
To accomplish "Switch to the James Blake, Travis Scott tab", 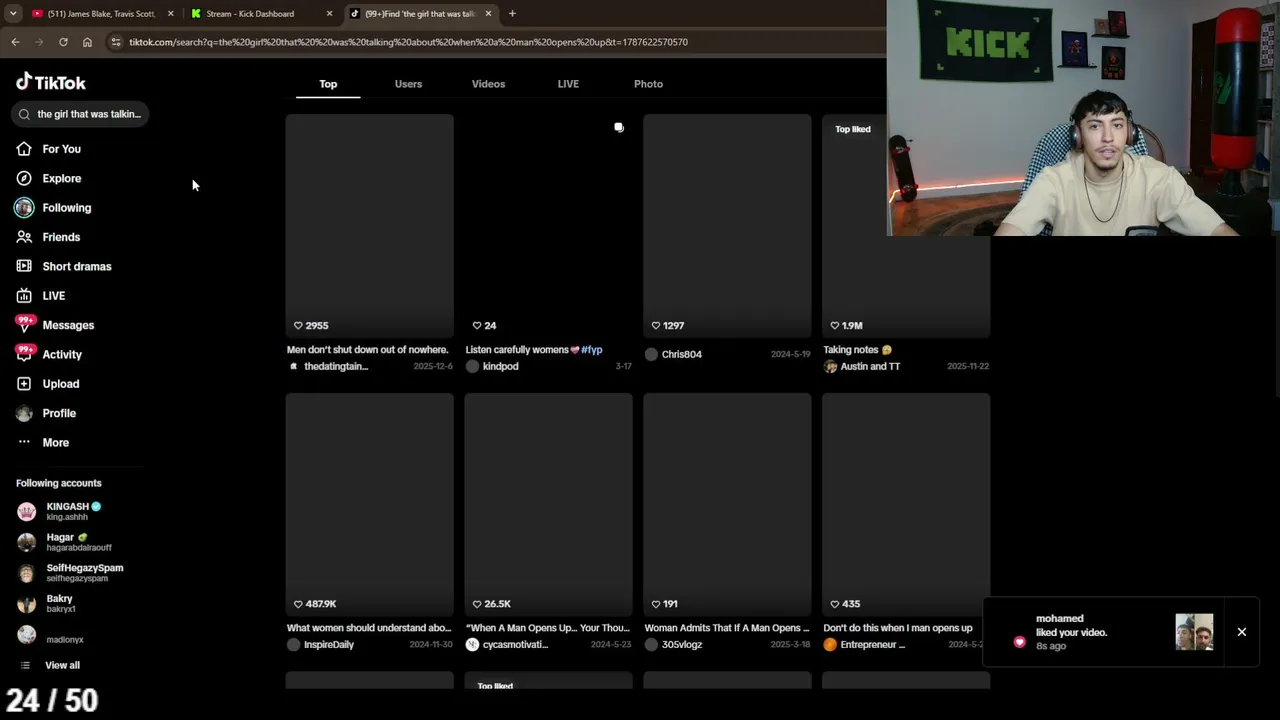I will (x=100, y=14).
